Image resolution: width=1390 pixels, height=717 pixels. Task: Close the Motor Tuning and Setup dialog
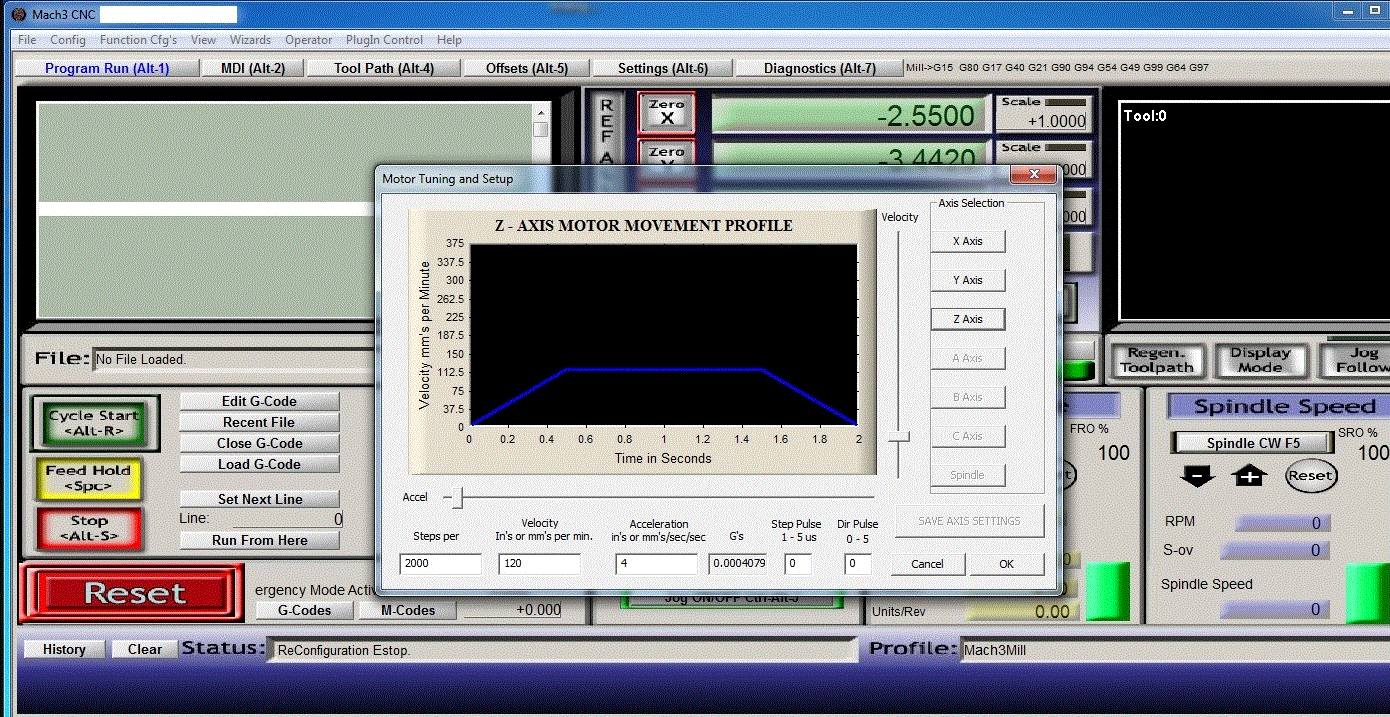point(1034,176)
